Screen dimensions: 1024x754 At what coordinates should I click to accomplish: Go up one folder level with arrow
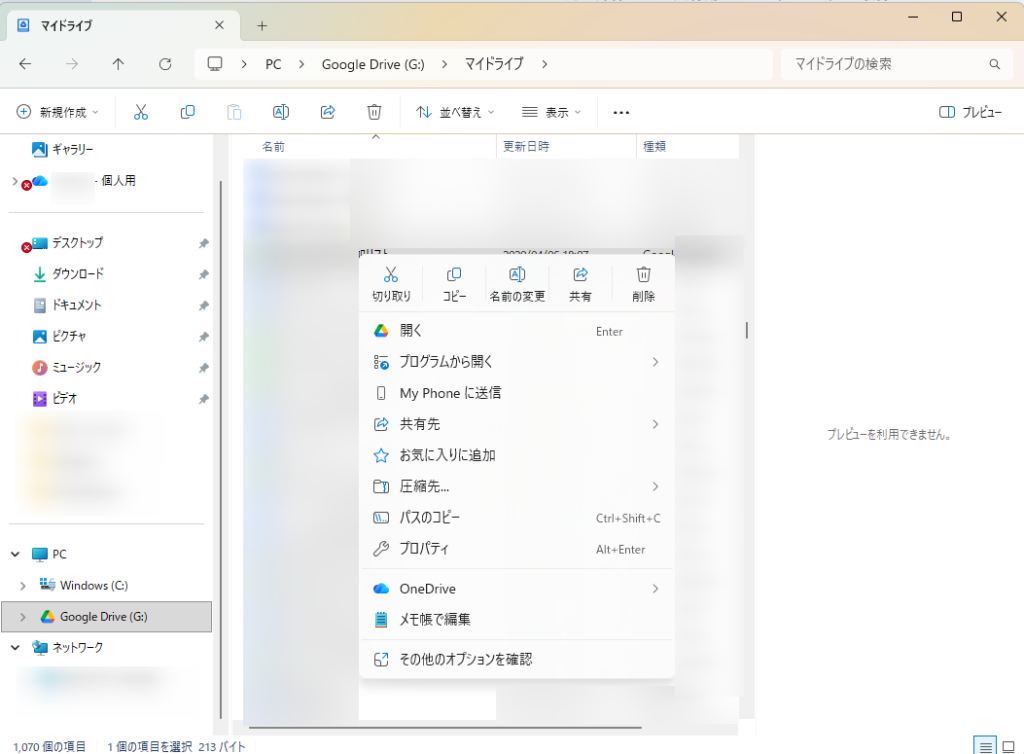(119, 64)
